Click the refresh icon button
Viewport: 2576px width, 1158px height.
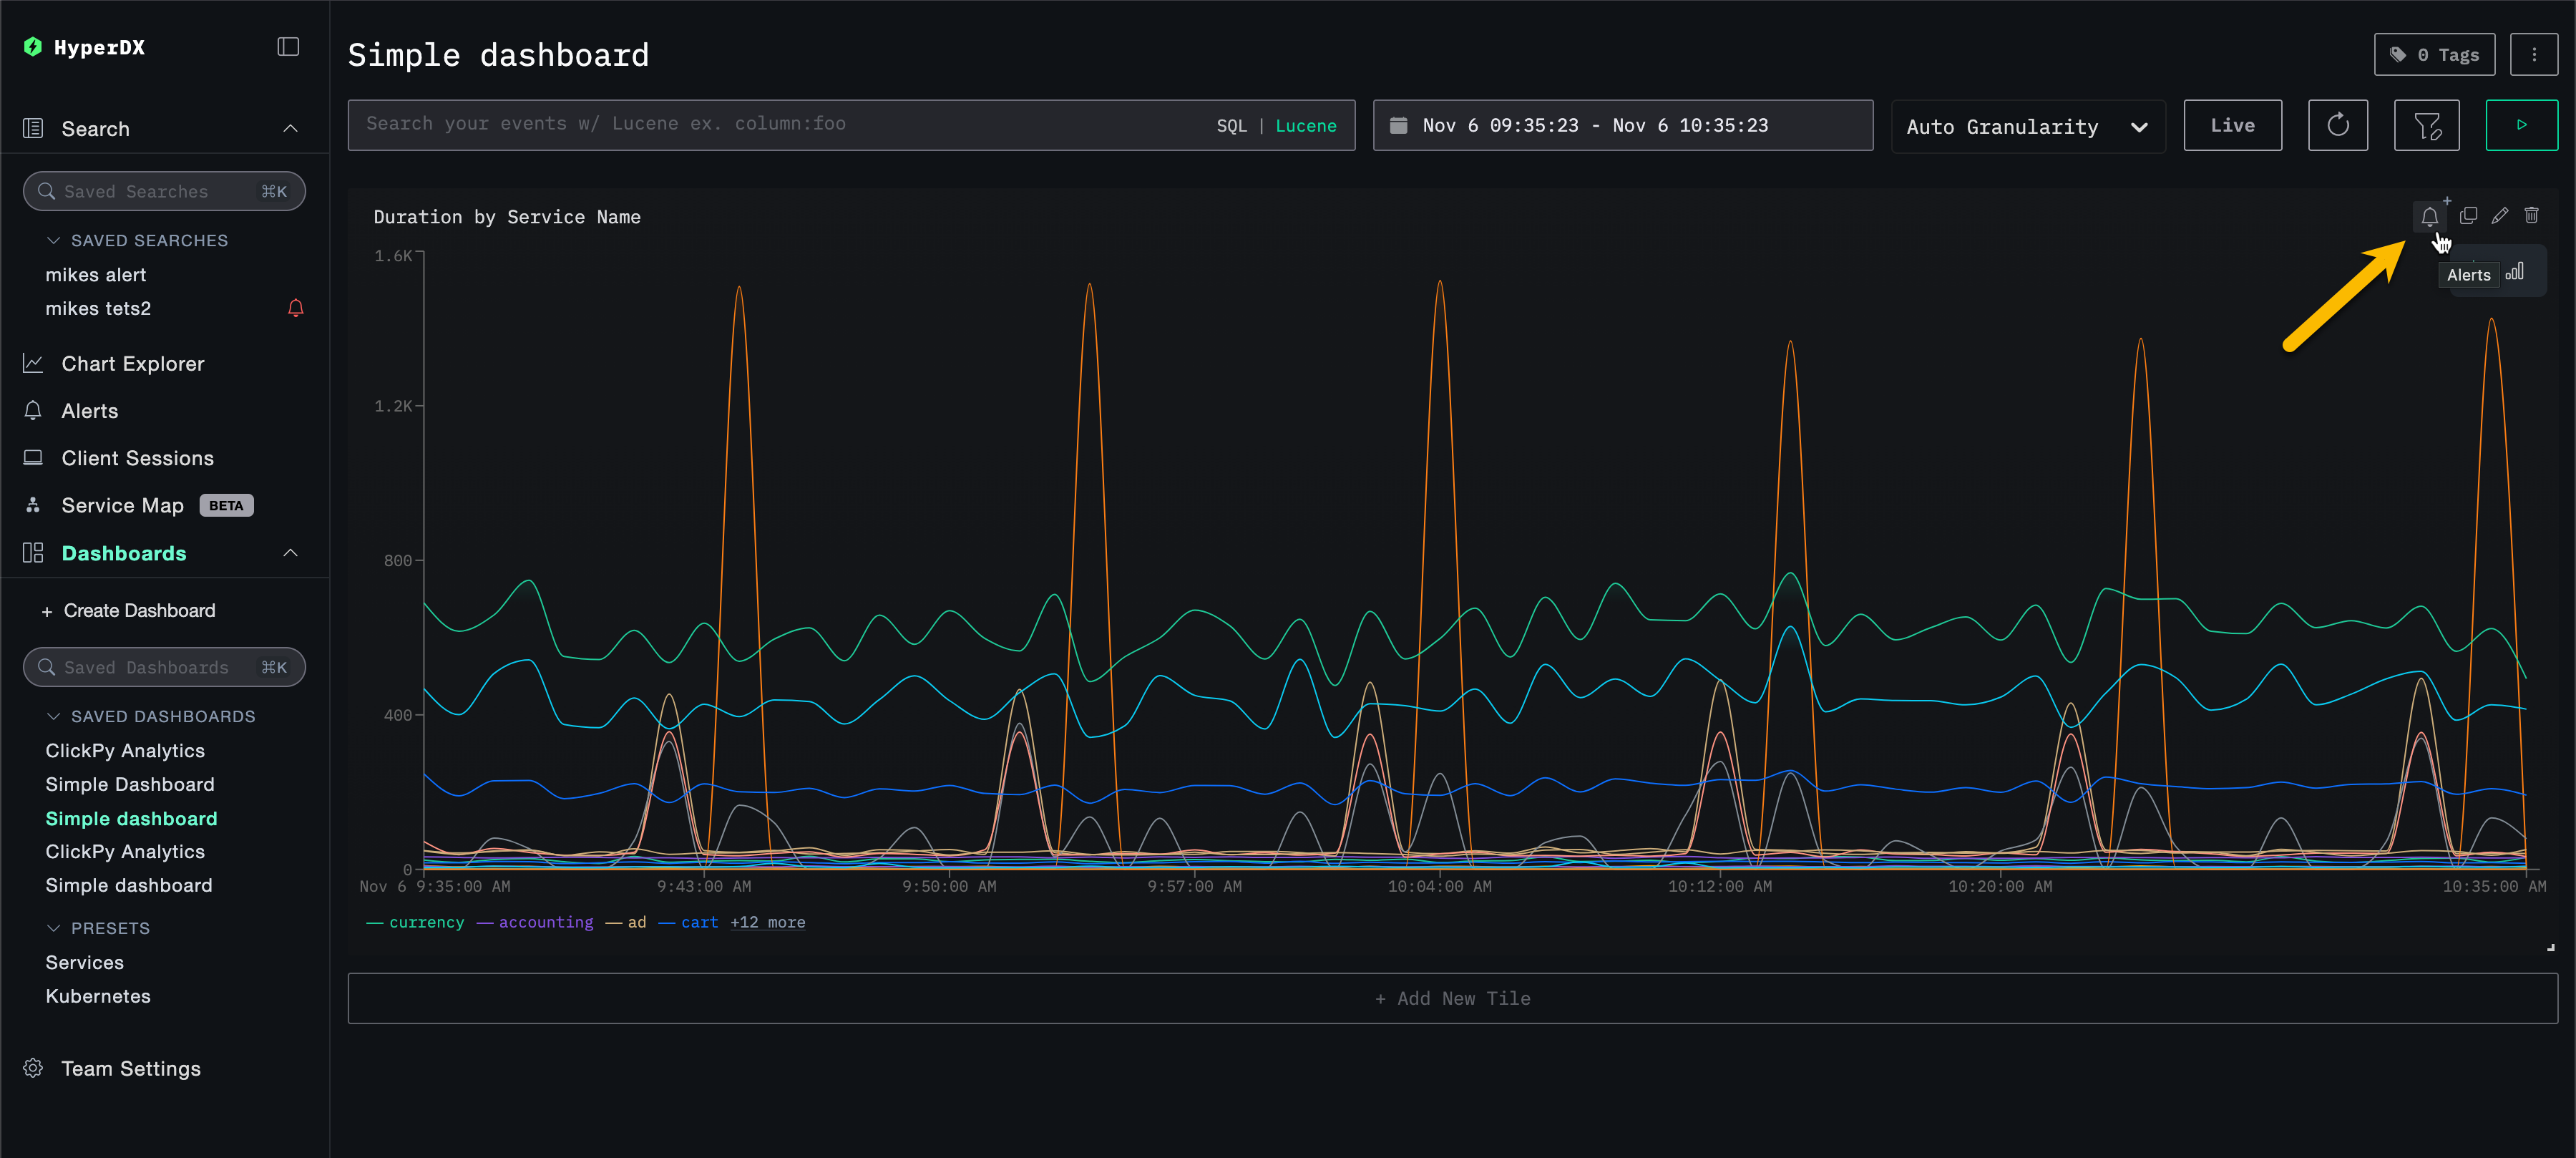coord(2337,125)
